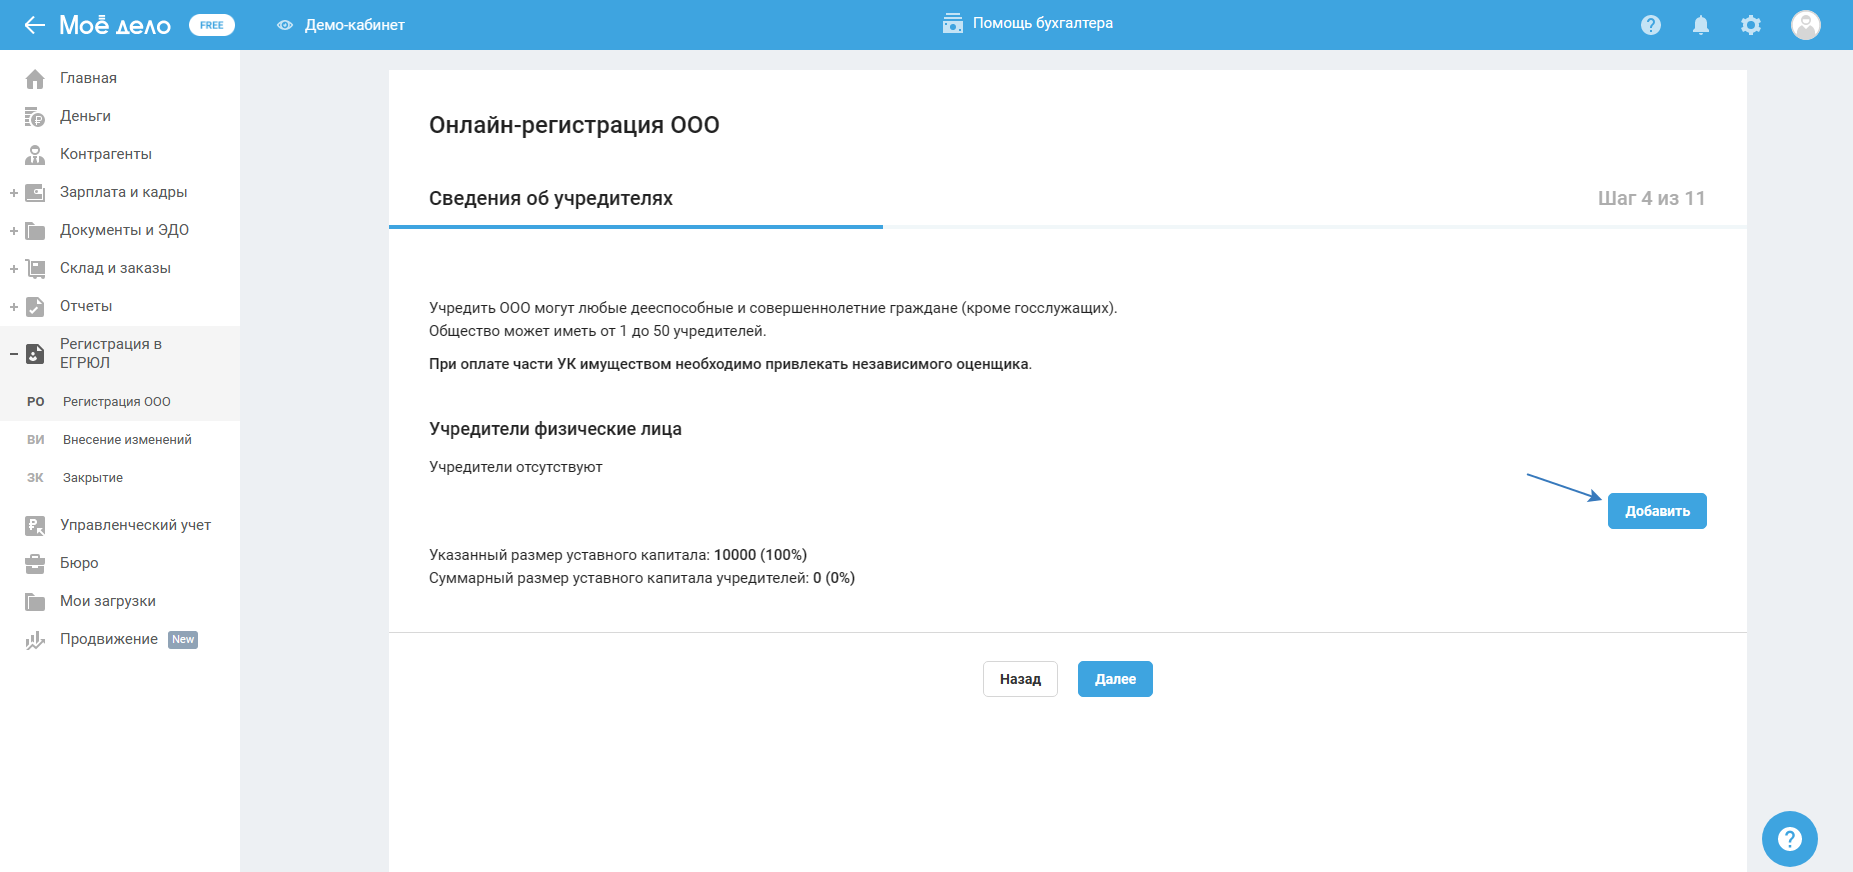This screenshot has height=872, width=1853.
Task: Expand the Зарплата и кадры section
Action: 14,193
